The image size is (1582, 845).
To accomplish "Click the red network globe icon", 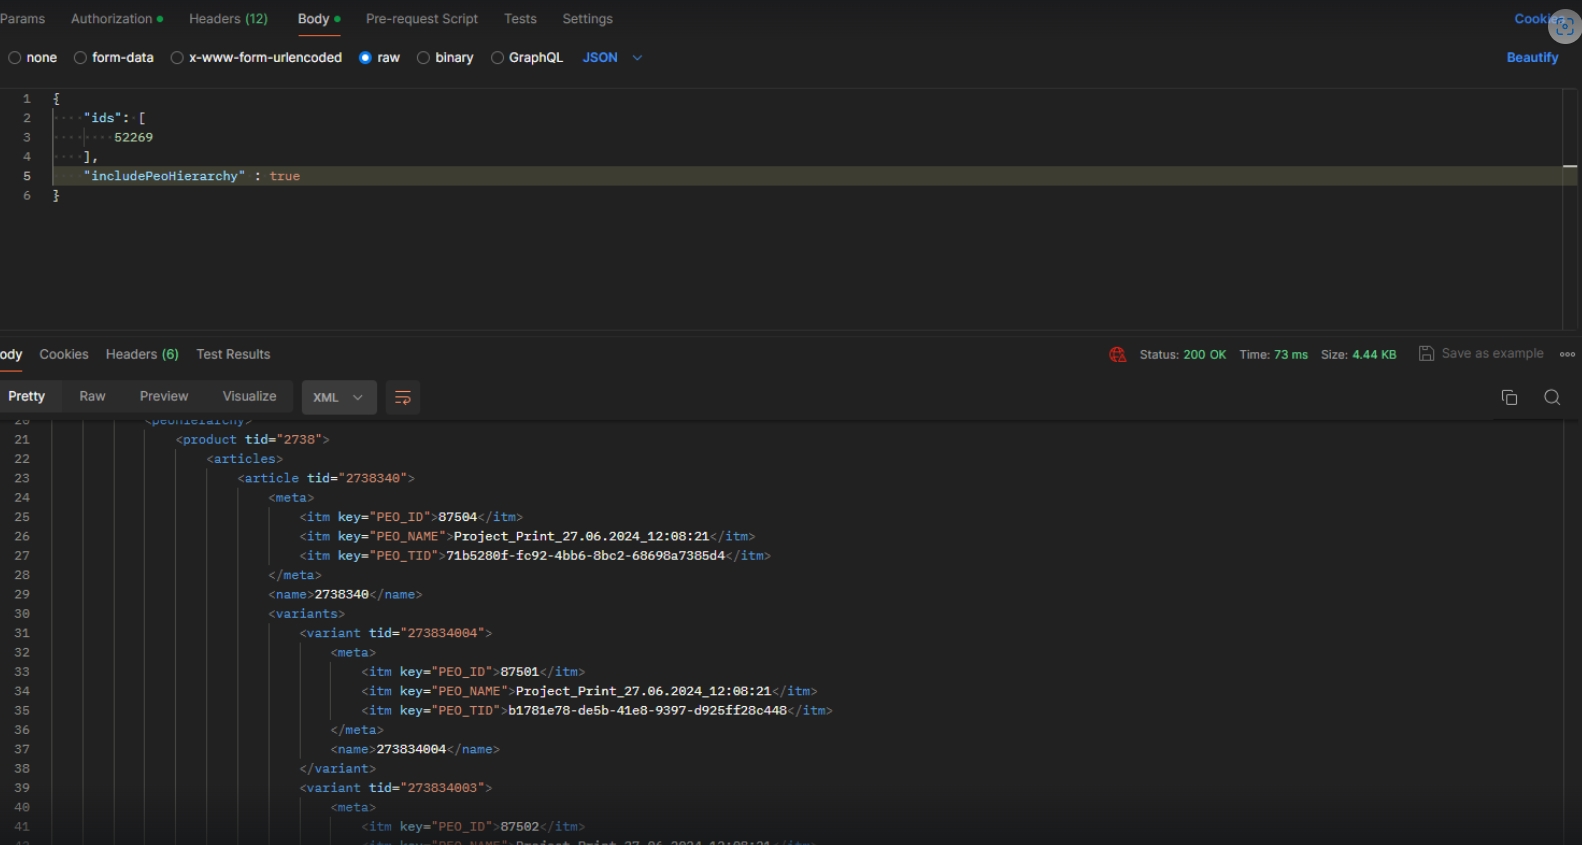I will click(x=1117, y=355).
